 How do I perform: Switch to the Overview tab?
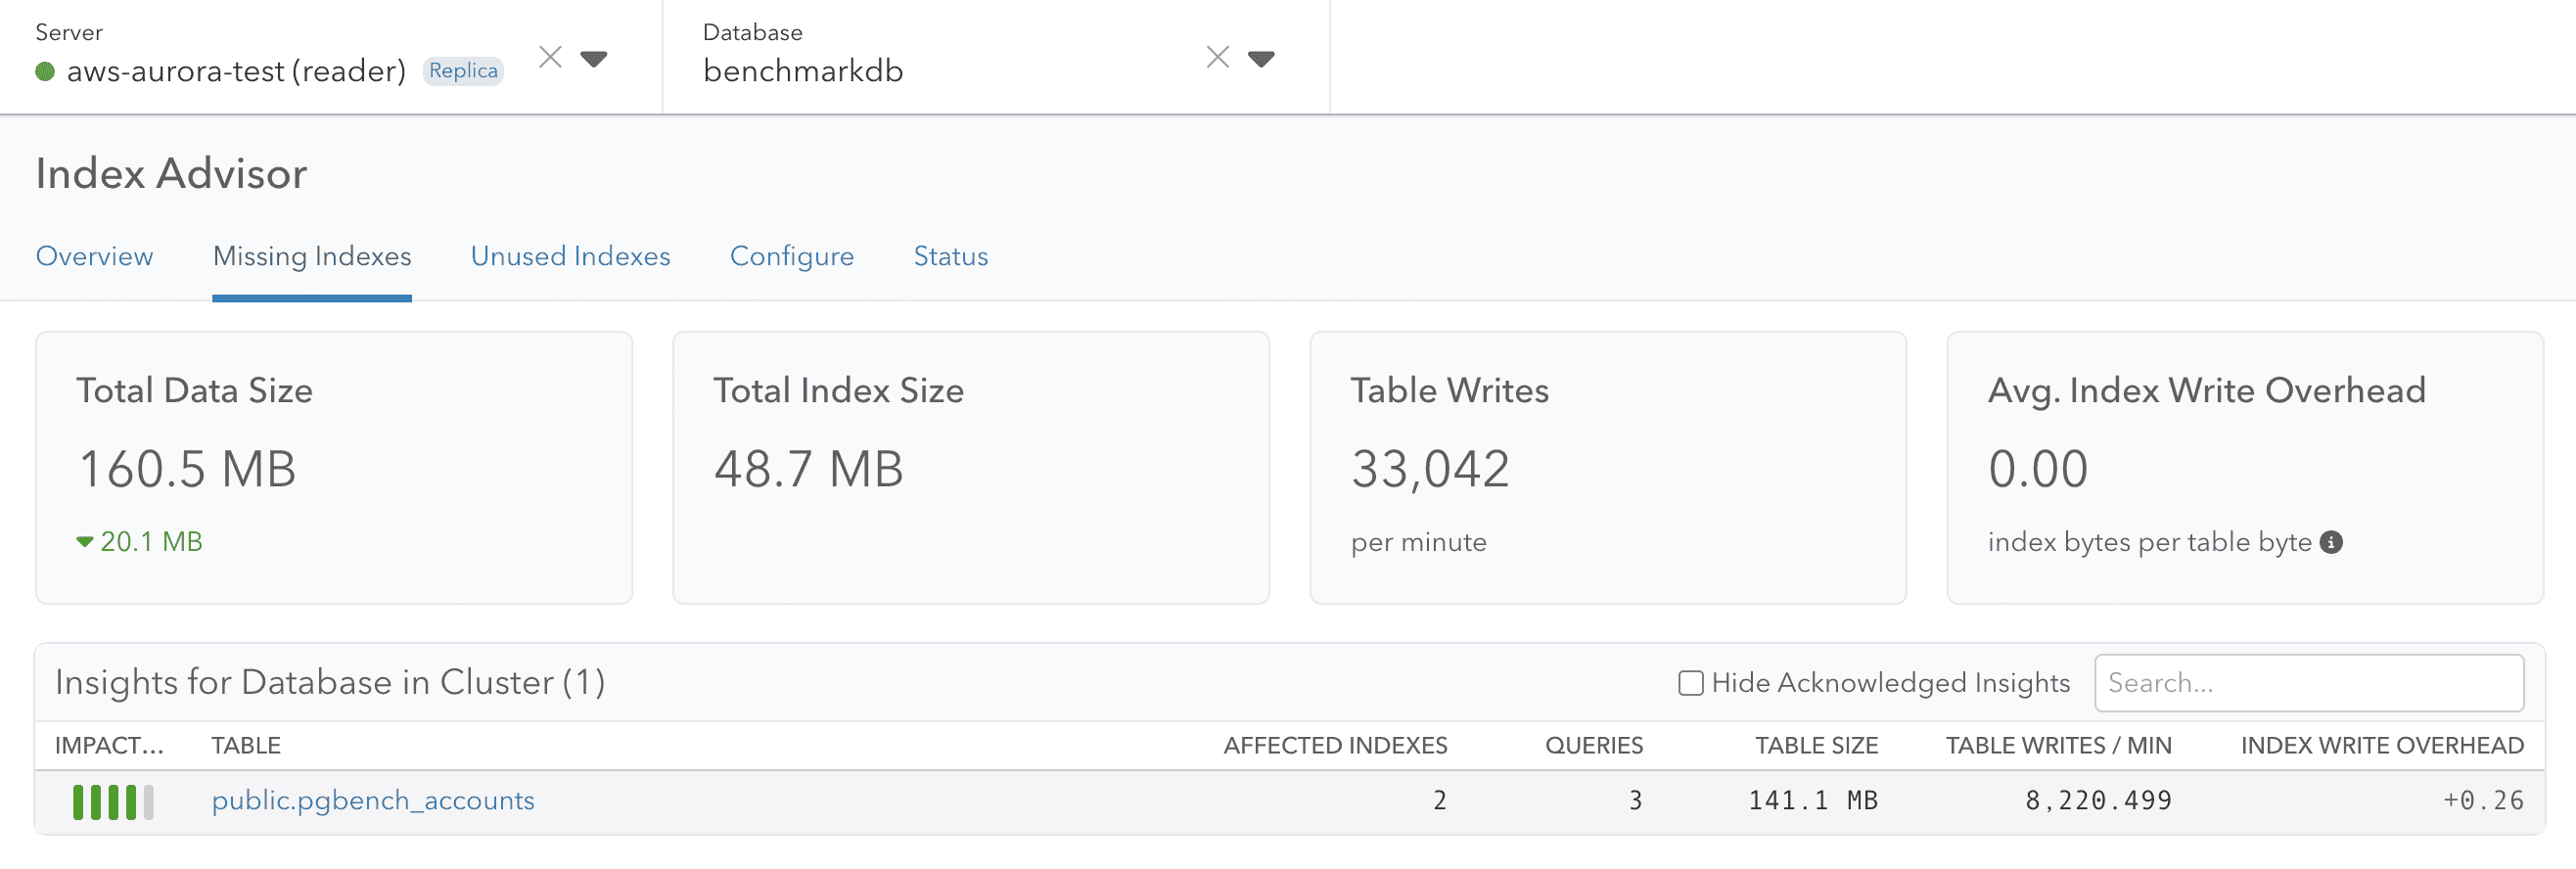tap(94, 257)
